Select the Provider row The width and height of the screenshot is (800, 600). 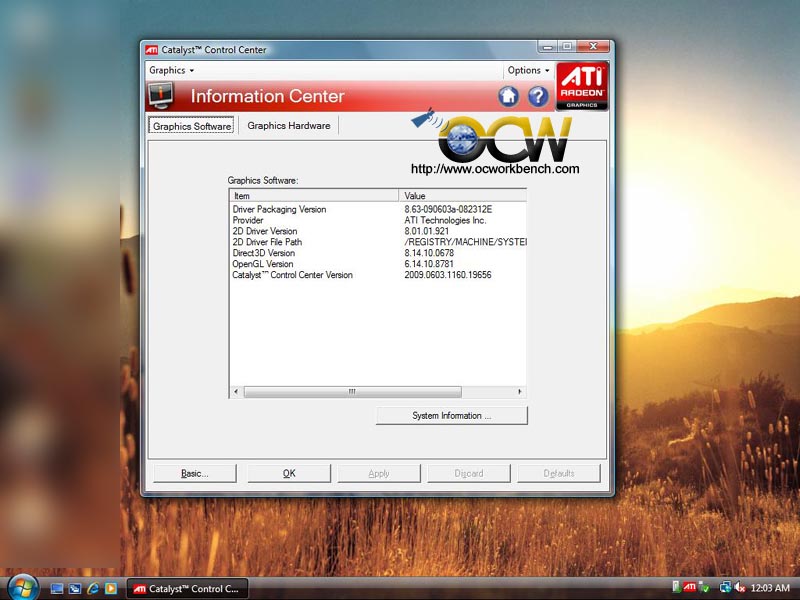point(378,220)
